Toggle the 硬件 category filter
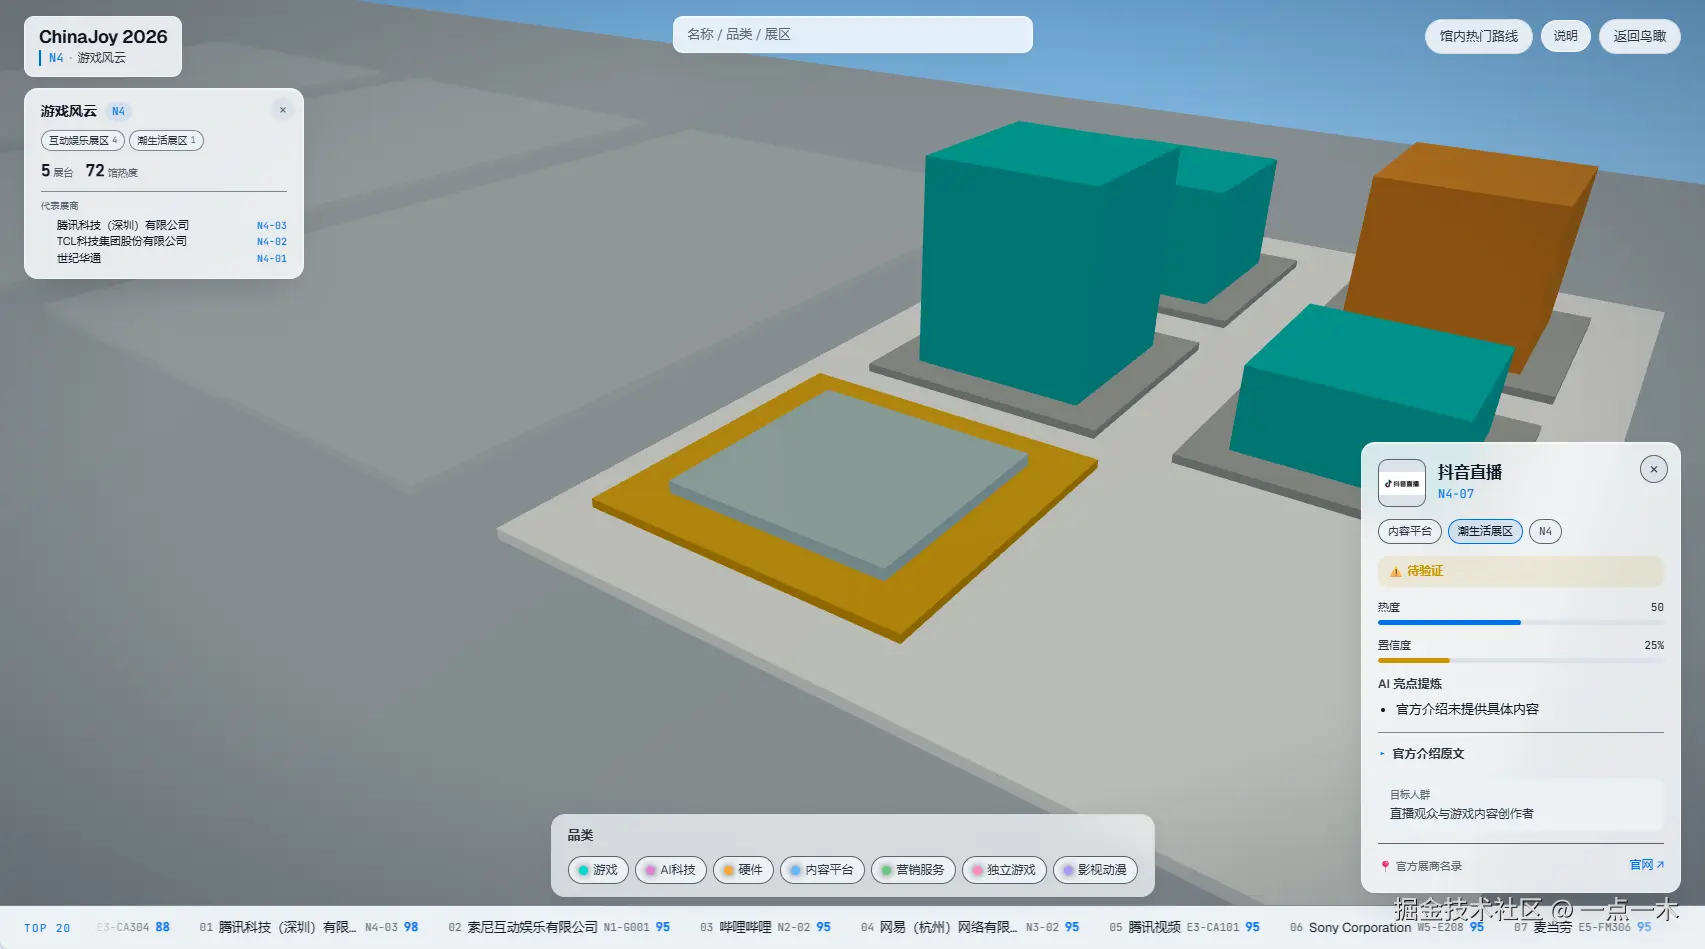This screenshot has height=949, width=1705. 743,870
